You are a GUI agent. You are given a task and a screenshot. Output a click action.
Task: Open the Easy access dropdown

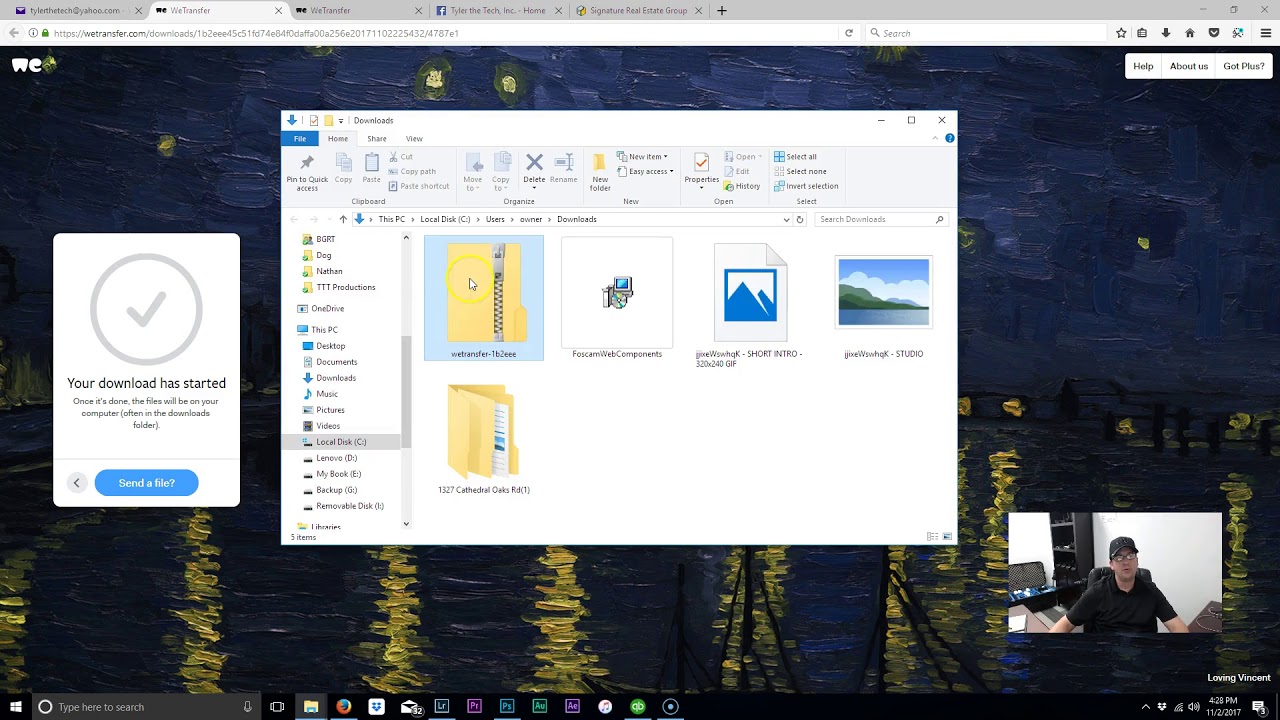click(645, 171)
